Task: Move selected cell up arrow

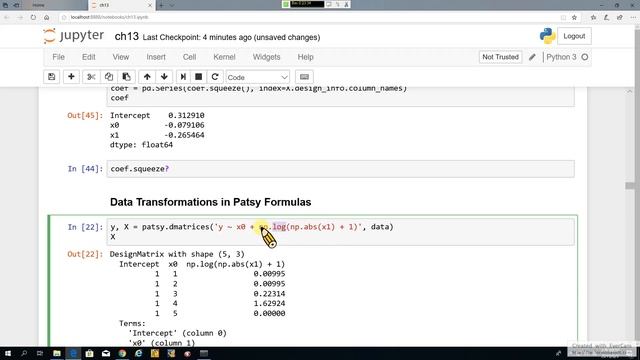Action: point(147,77)
